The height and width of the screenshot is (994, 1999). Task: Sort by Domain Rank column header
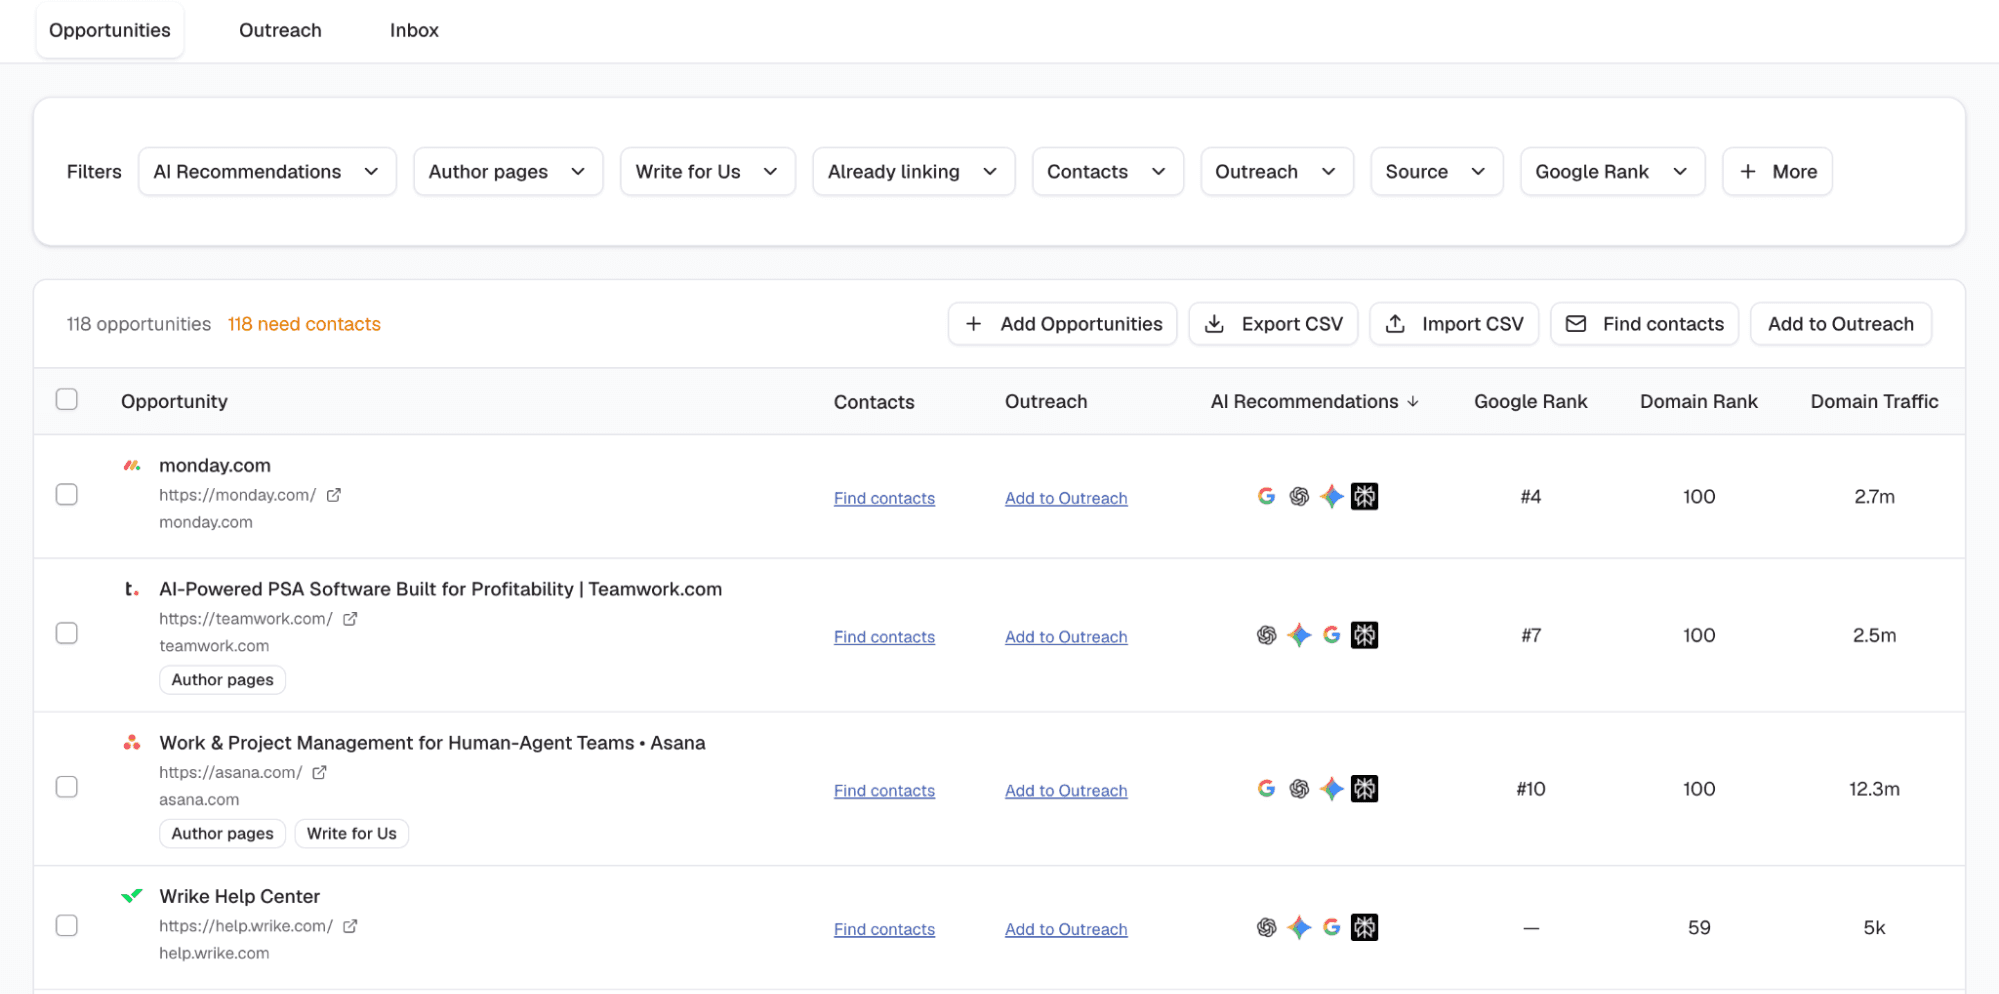1698,401
